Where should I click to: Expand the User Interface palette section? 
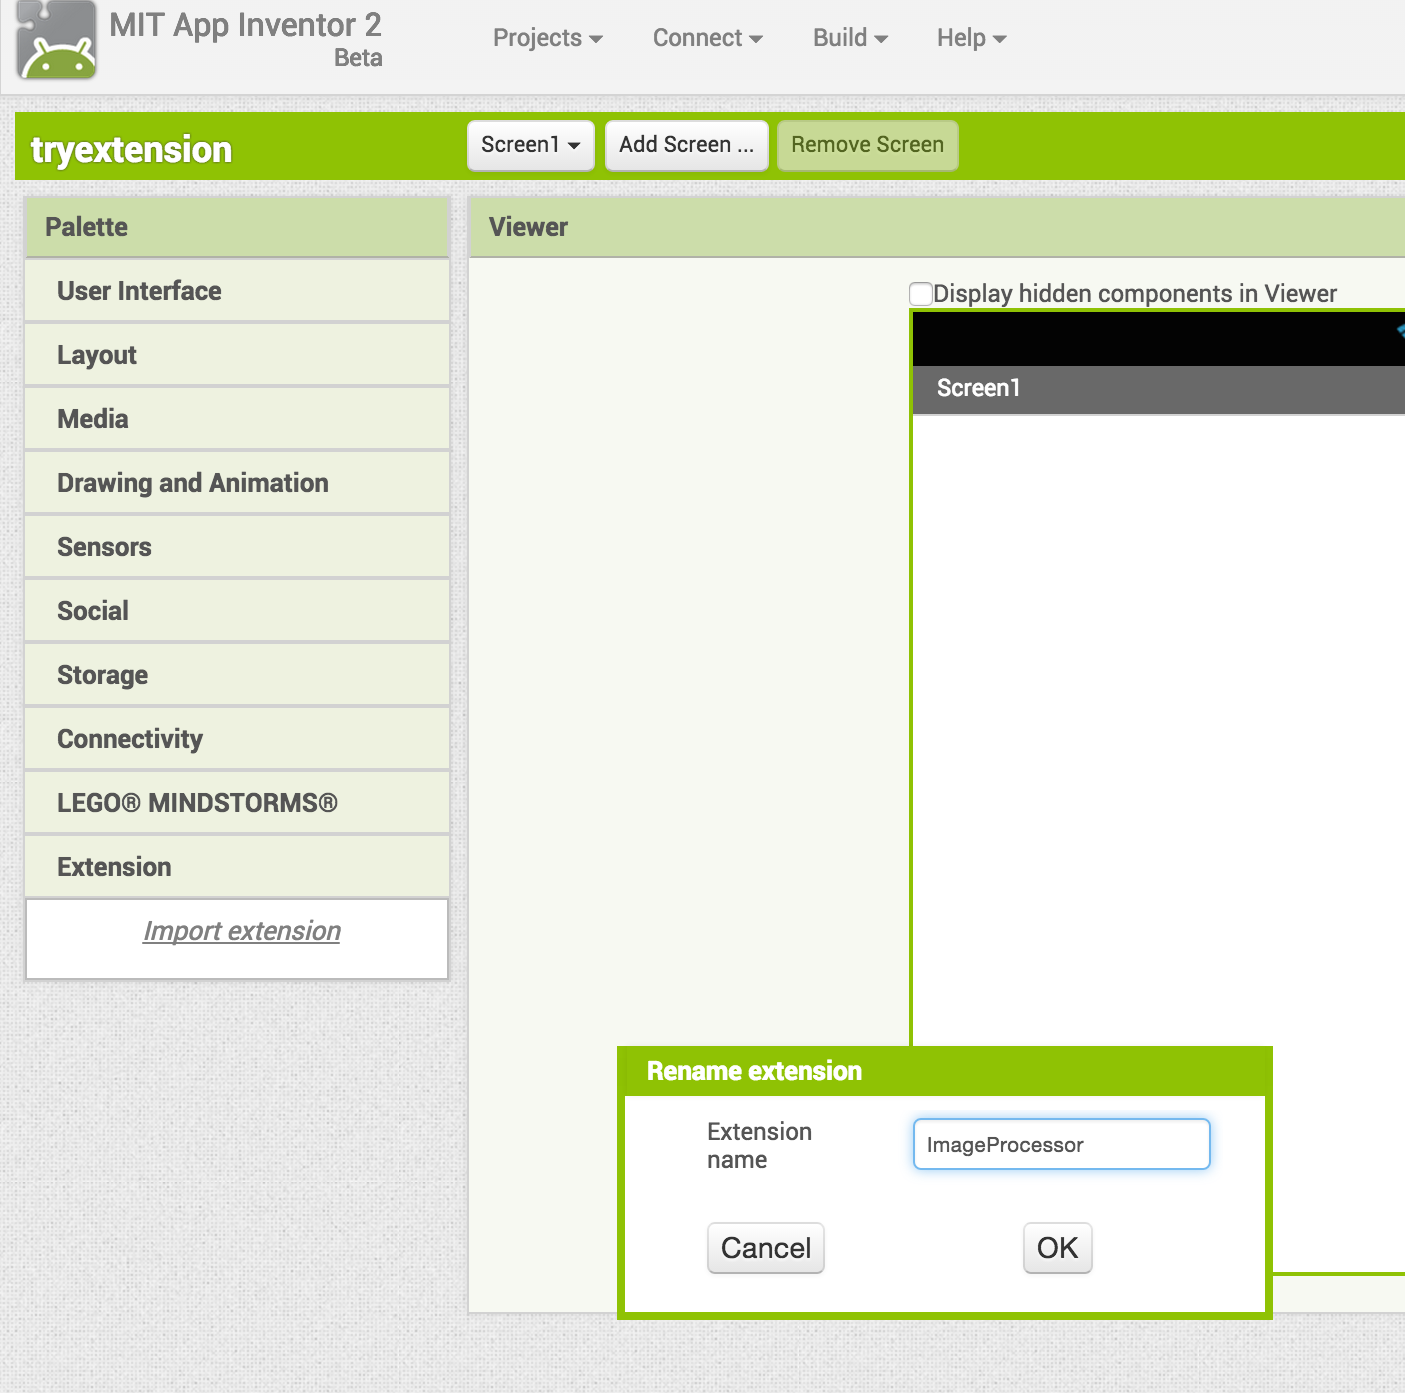[x=237, y=291]
